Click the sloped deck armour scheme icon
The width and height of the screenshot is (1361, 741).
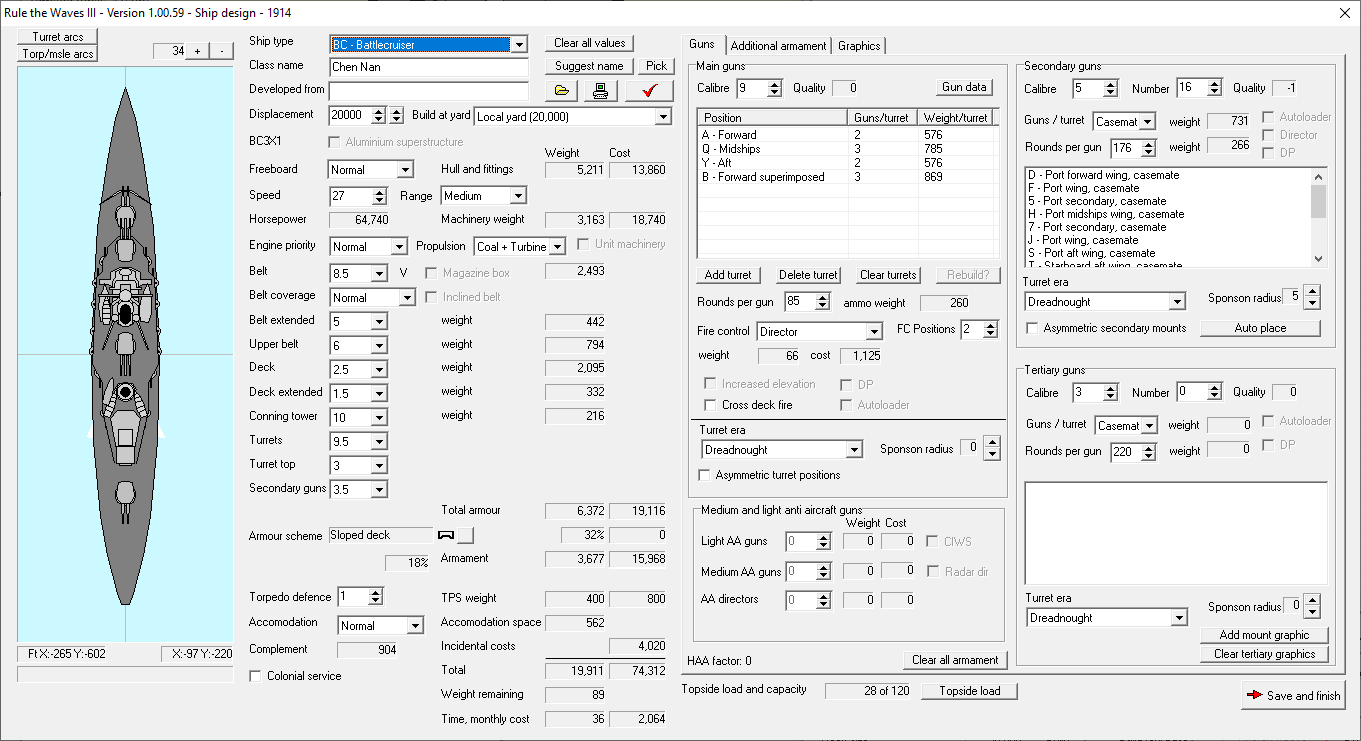tap(447, 535)
